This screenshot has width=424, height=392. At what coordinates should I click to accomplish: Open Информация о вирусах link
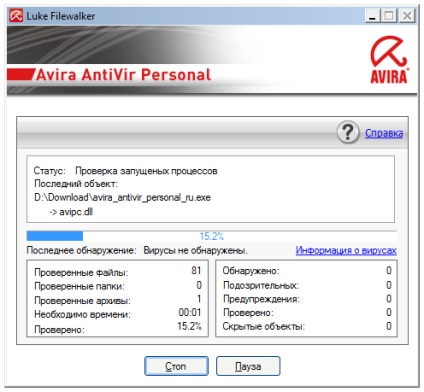coord(346,250)
